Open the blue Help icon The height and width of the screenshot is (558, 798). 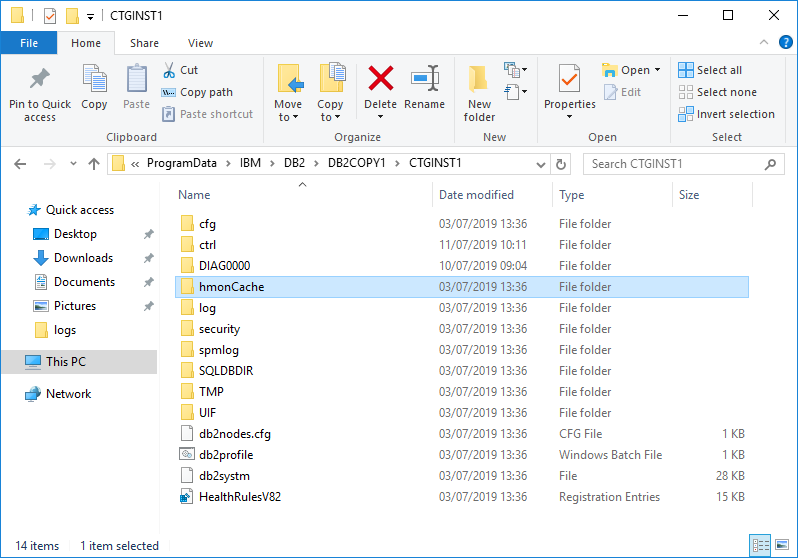[785, 42]
